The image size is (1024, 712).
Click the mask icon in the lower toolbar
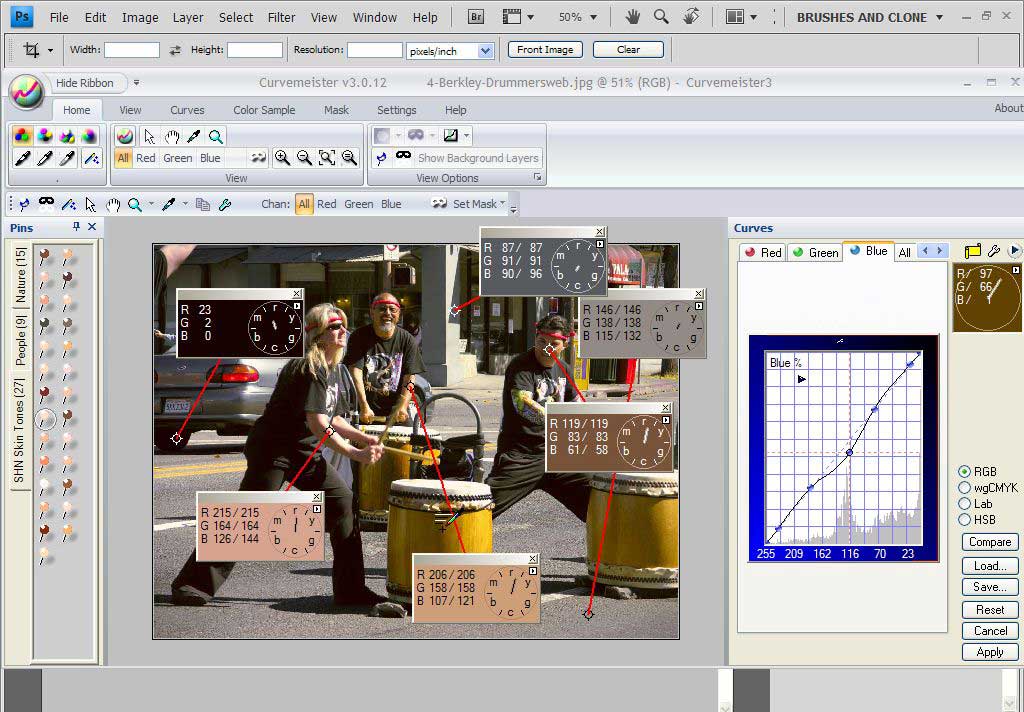46,203
